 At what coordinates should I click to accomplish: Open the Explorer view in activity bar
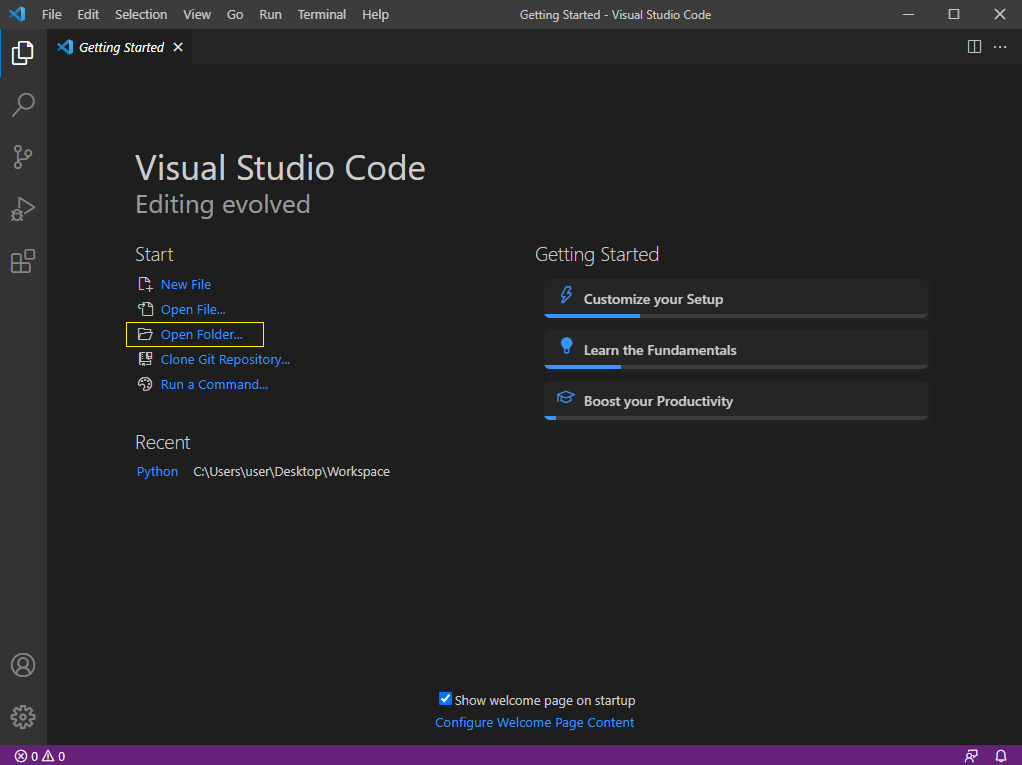(x=23, y=53)
